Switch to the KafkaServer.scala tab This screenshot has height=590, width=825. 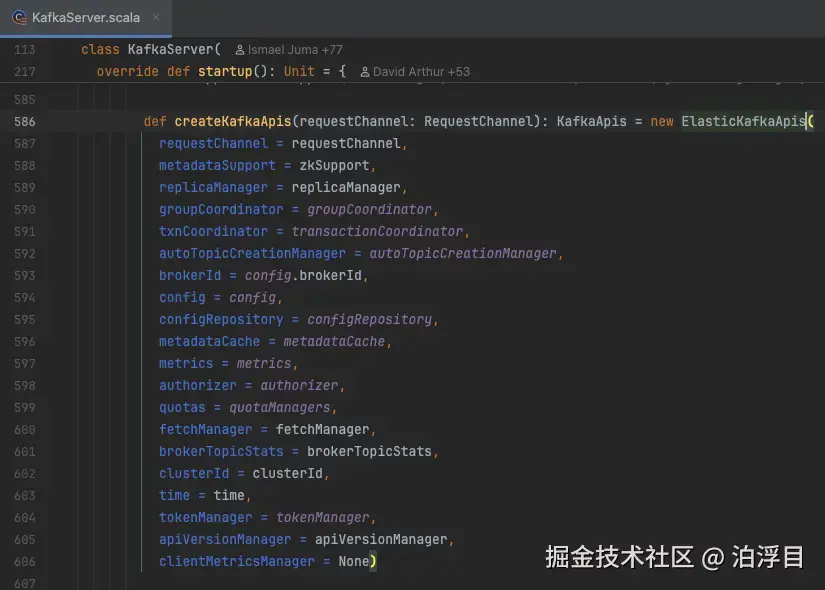(x=90, y=17)
